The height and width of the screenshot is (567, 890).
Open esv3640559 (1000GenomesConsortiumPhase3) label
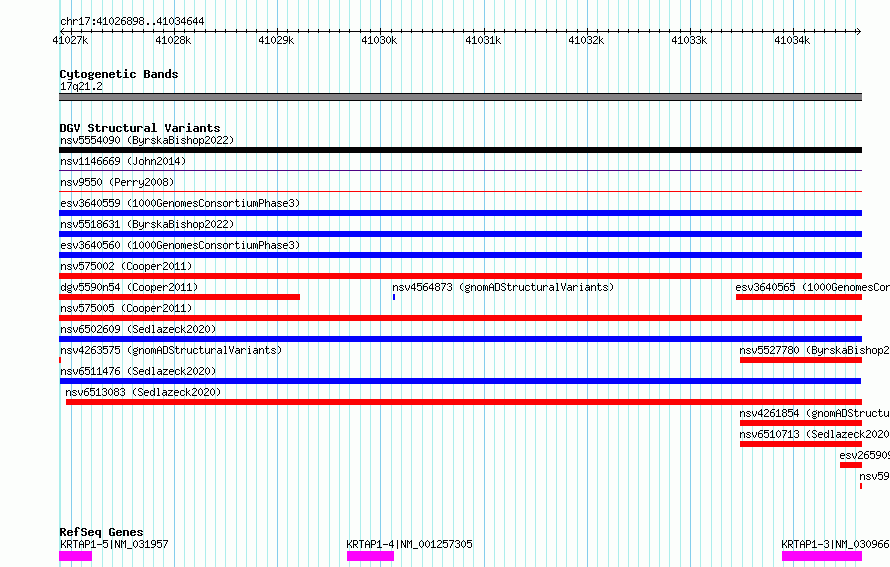(180, 203)
